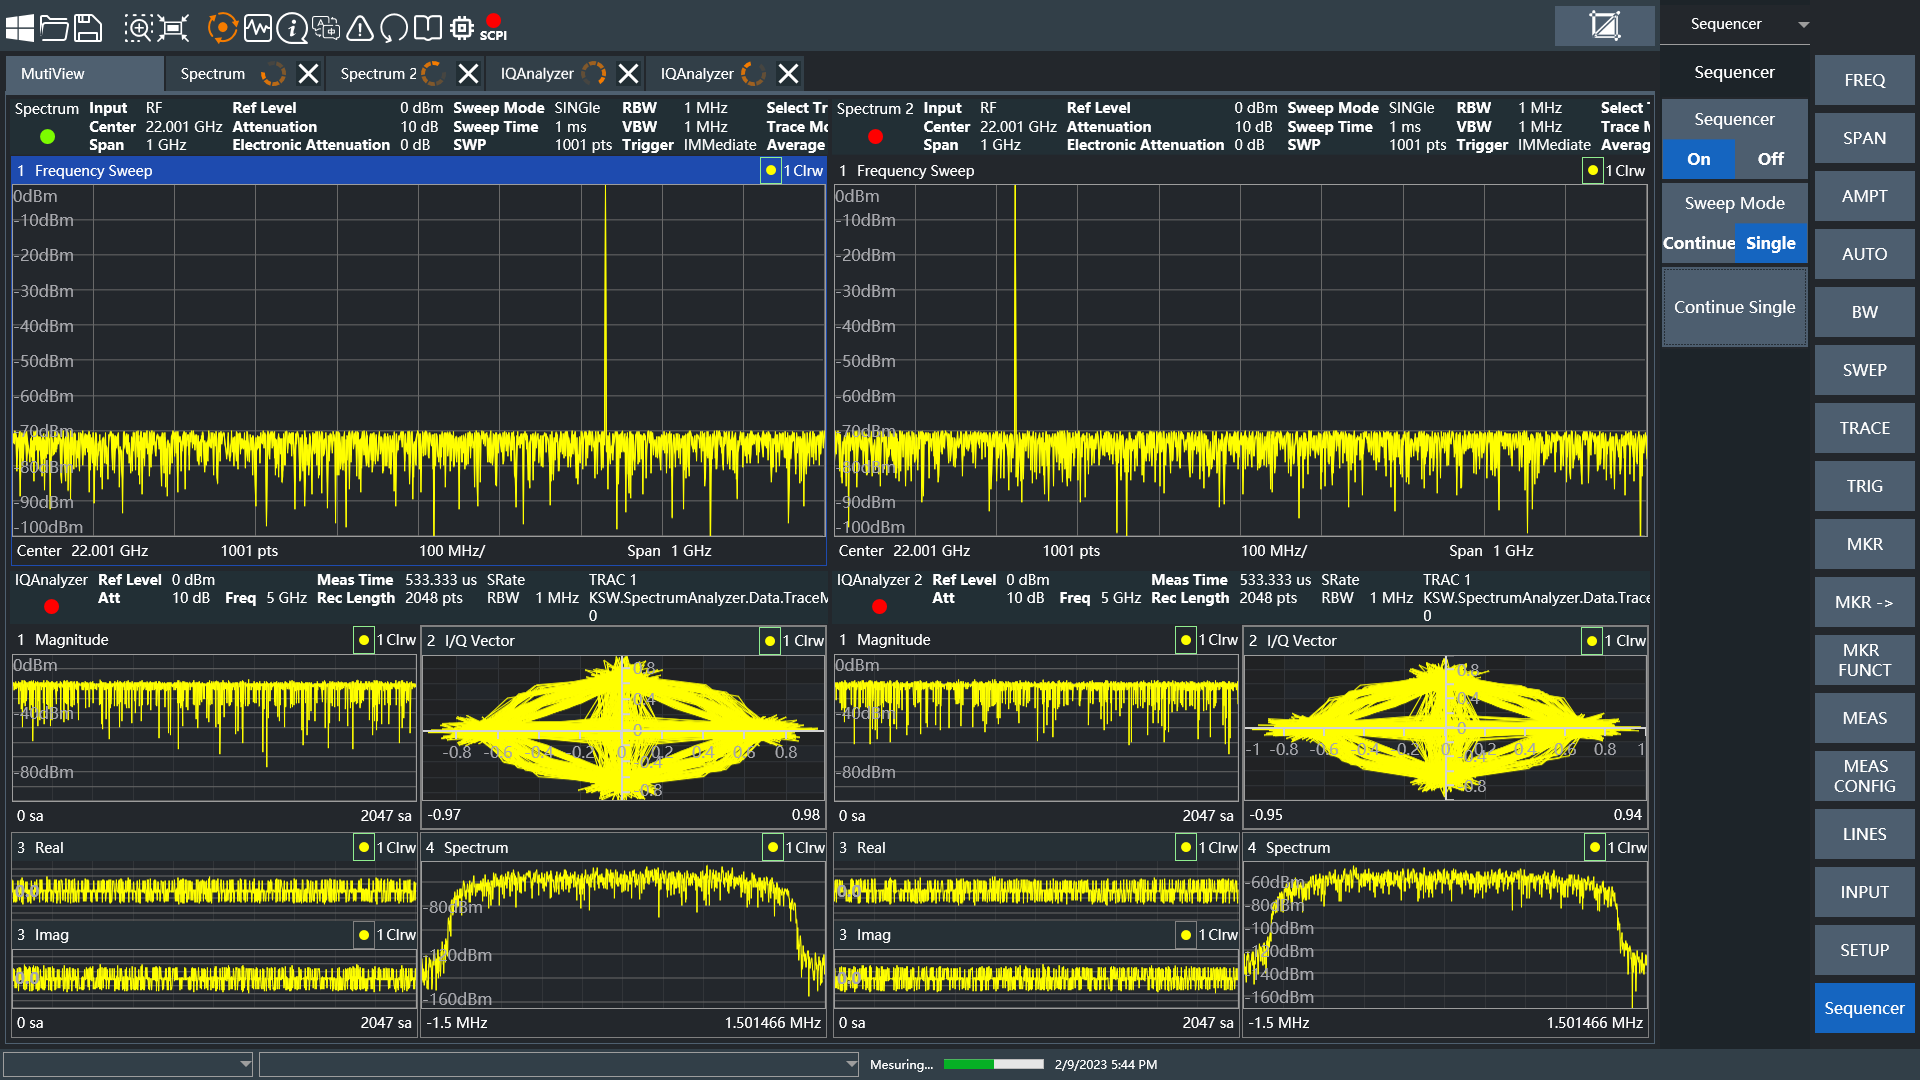Open the second IQAnalyzer tab
1920x1080 pixels.
point(698,73)
